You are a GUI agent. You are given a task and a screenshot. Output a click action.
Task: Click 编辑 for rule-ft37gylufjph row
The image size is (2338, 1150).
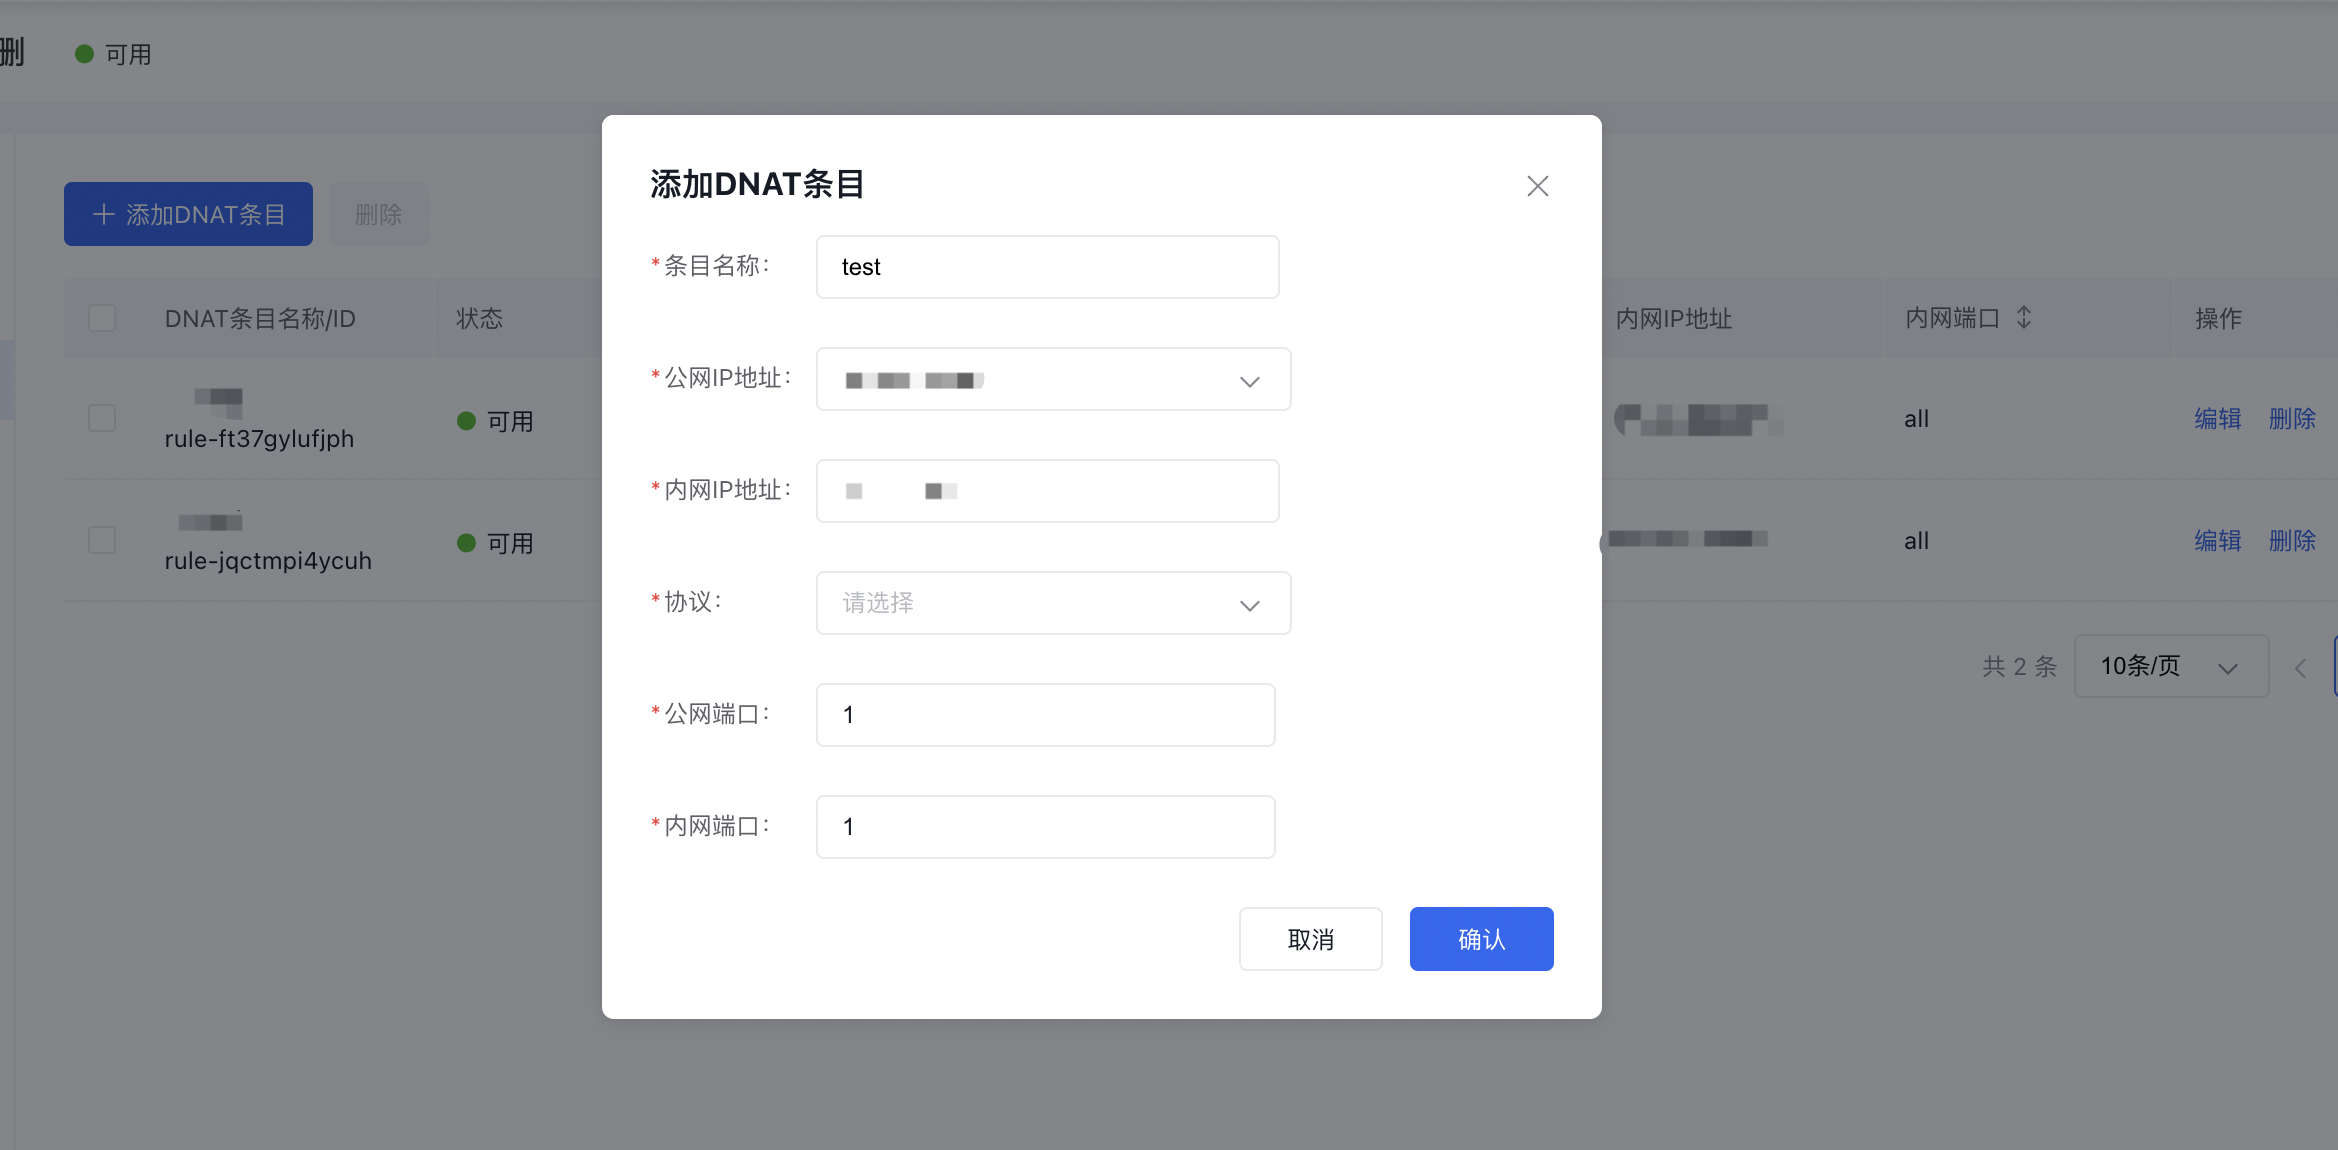pos(2217,419)
